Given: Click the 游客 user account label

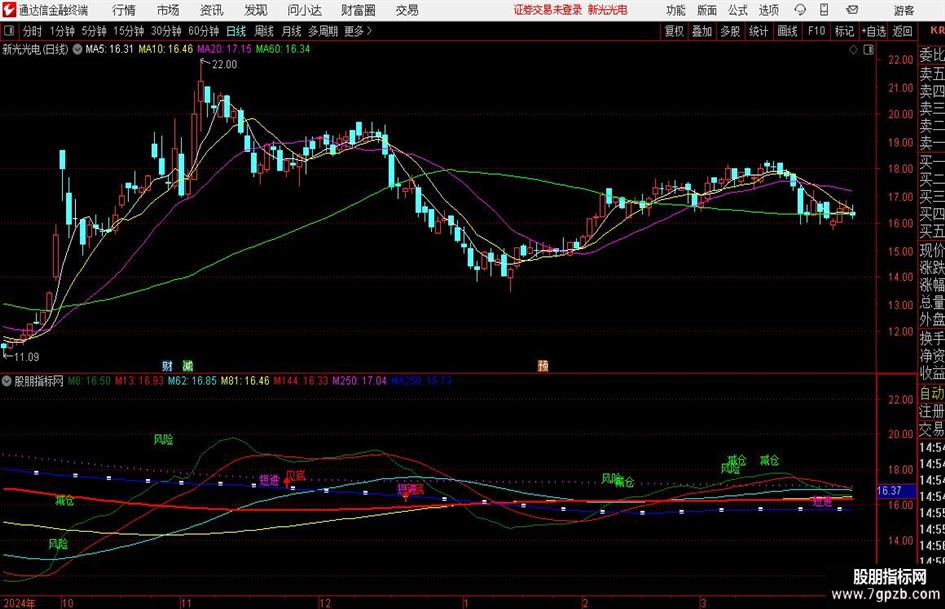Looking at the screenshot, I should point(904,10).
